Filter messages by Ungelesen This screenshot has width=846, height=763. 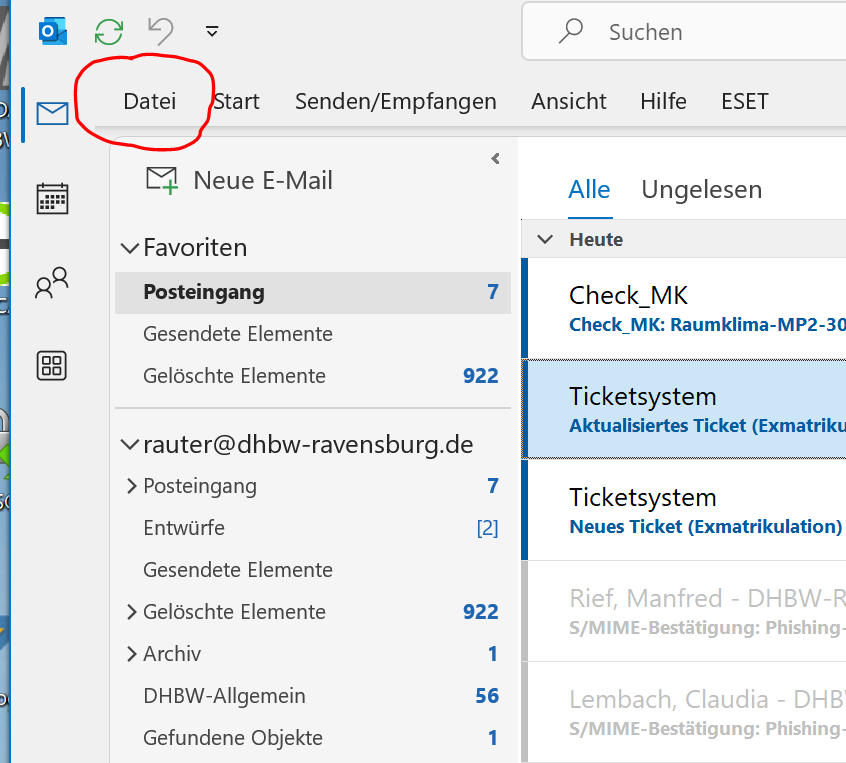click(701, 190)
